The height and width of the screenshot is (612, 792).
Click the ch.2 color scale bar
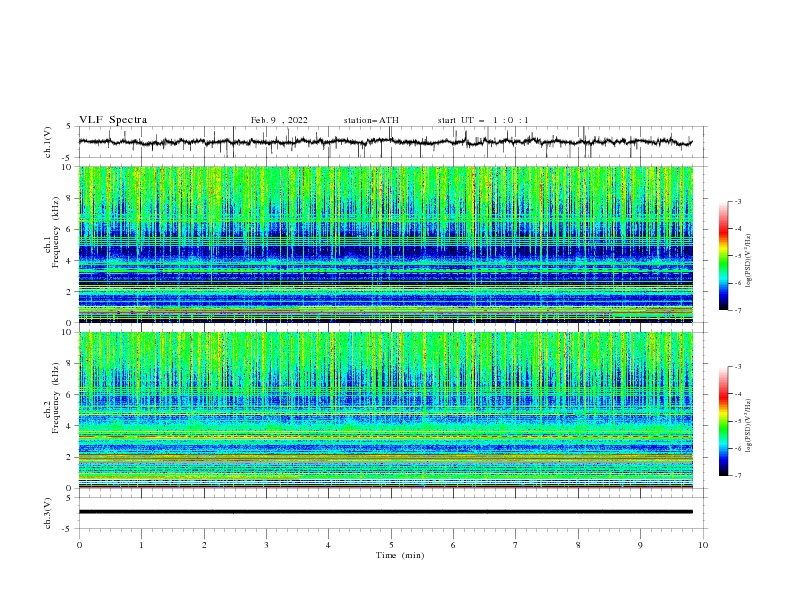point(723,421)
